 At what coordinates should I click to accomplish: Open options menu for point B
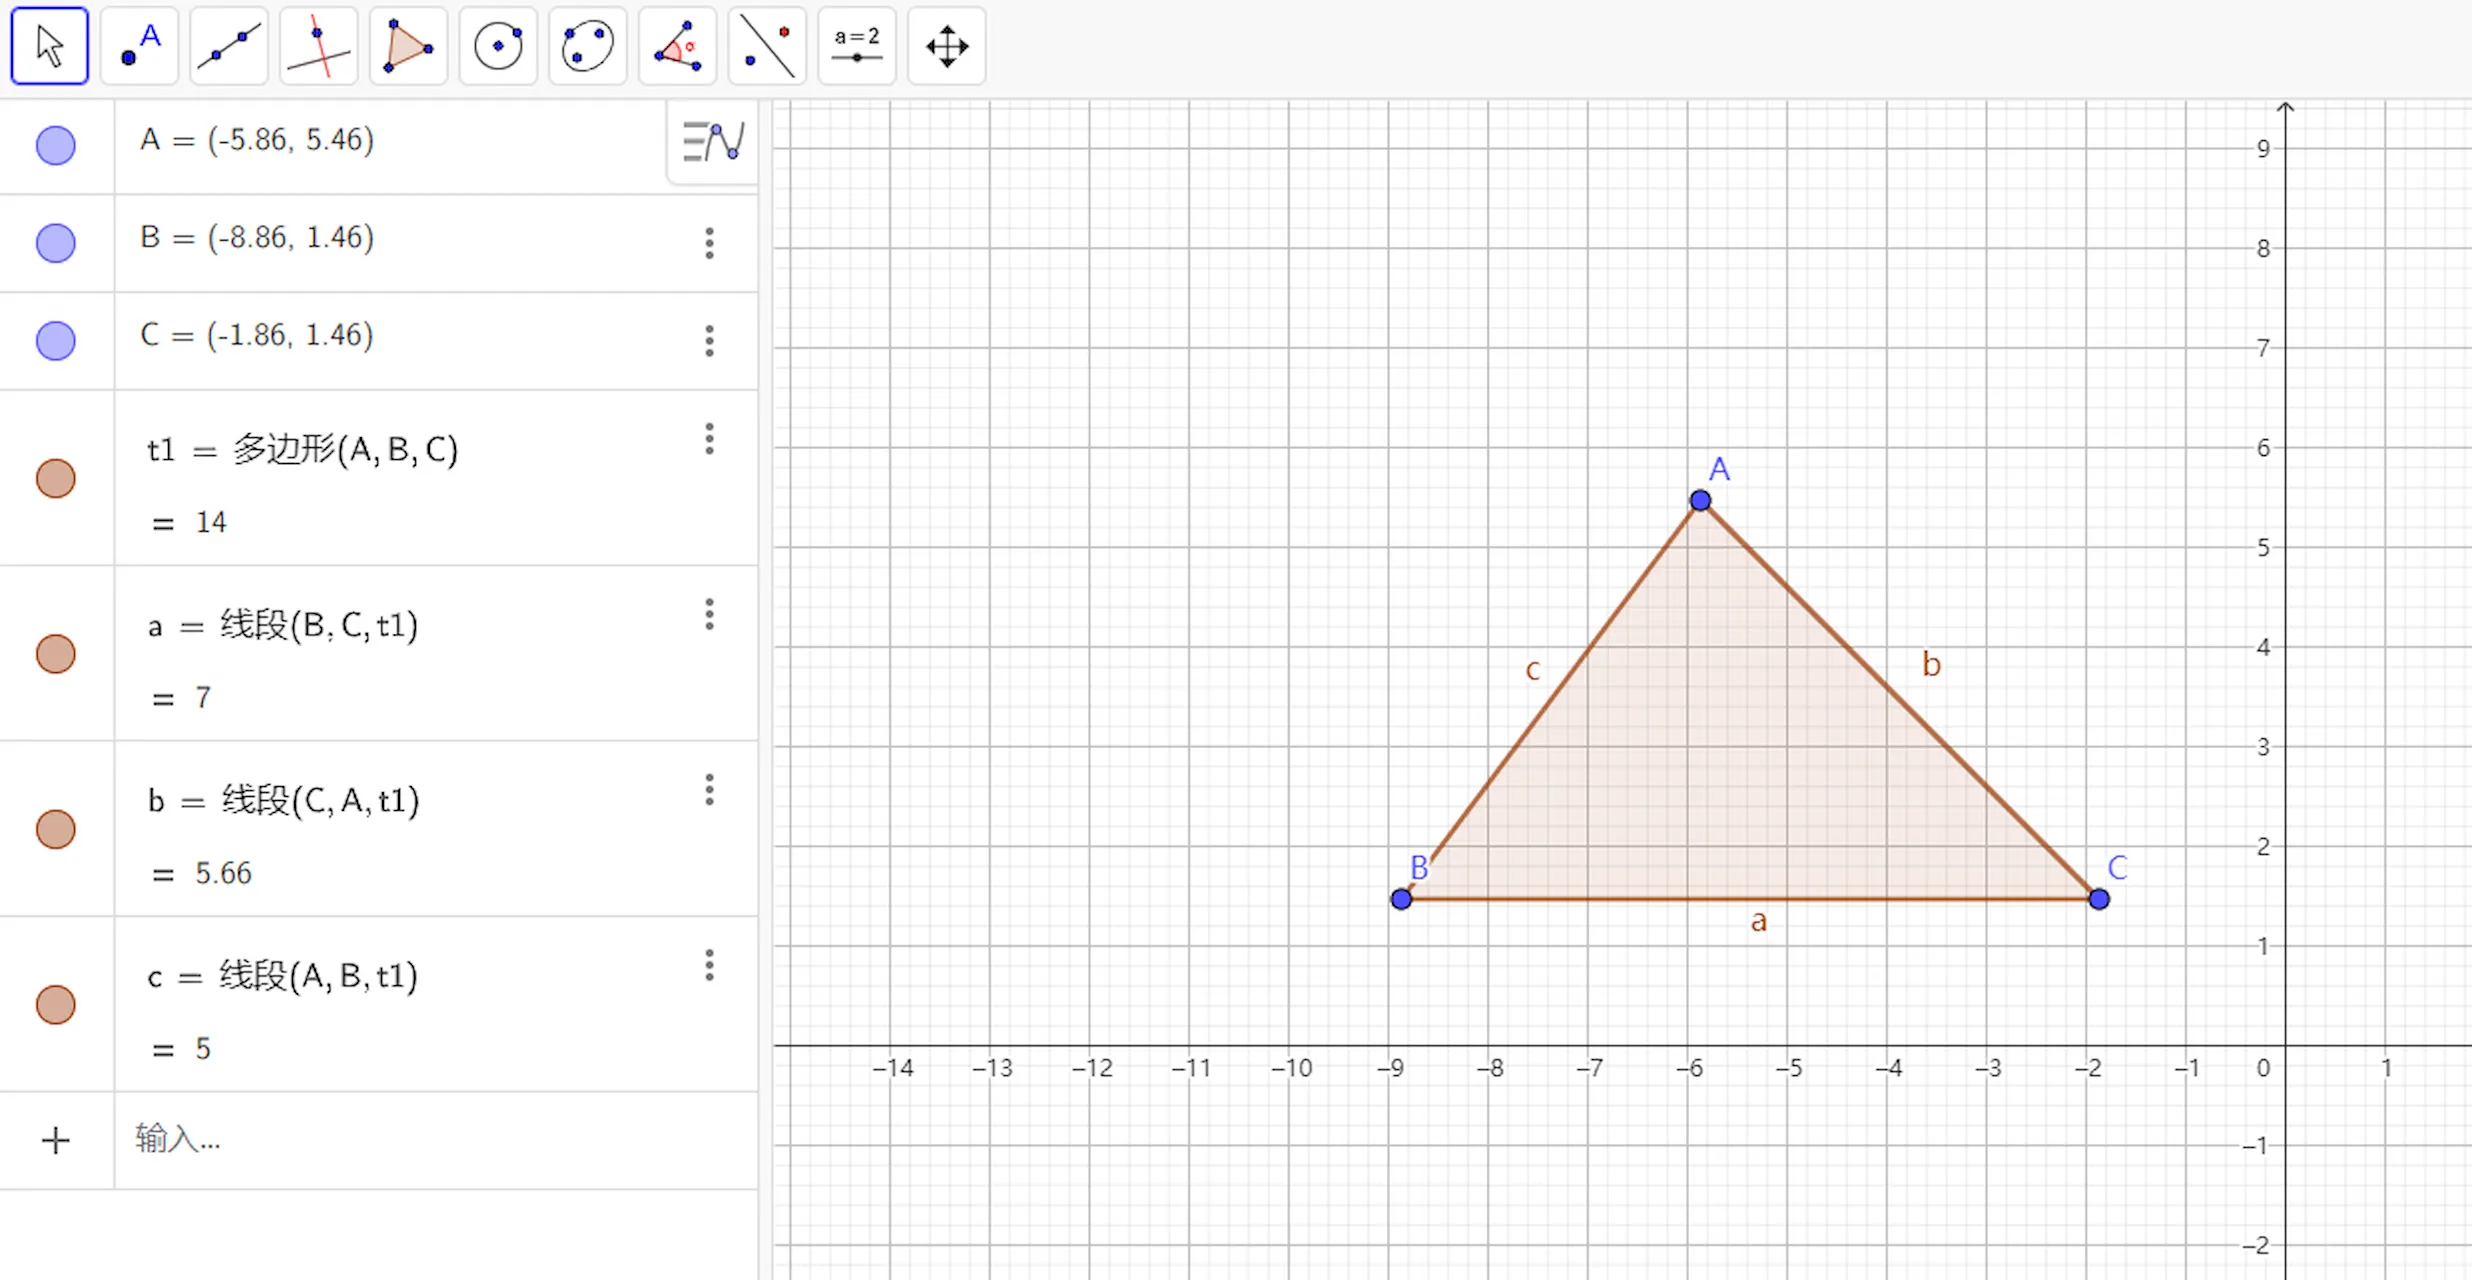[x=709, y=243]
